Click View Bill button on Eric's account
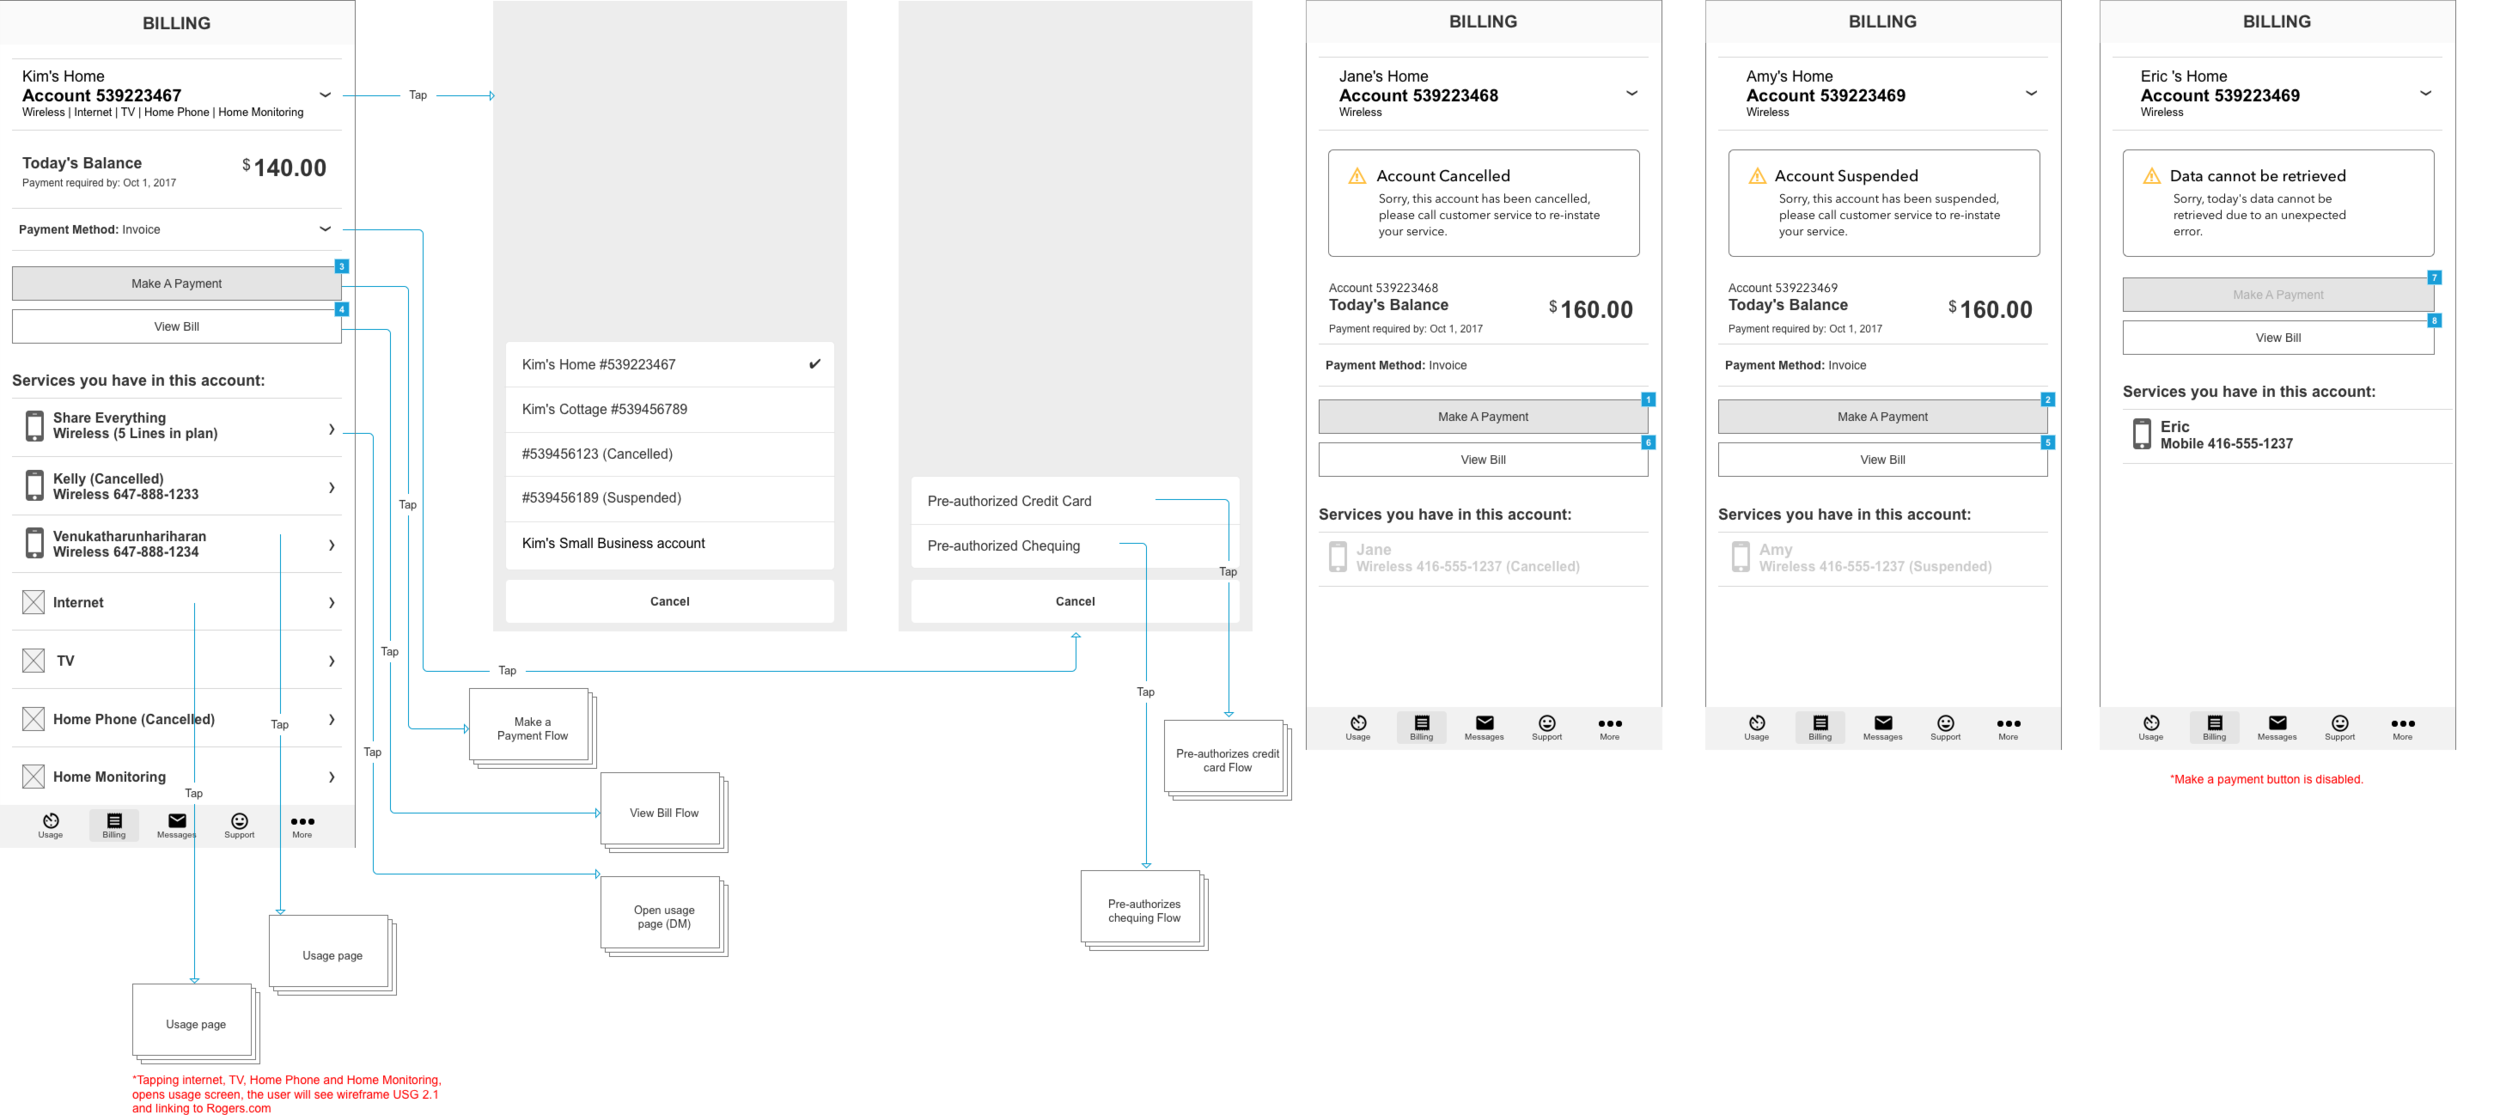Screen dimensions: 2500x1115 coord(2277,338)
